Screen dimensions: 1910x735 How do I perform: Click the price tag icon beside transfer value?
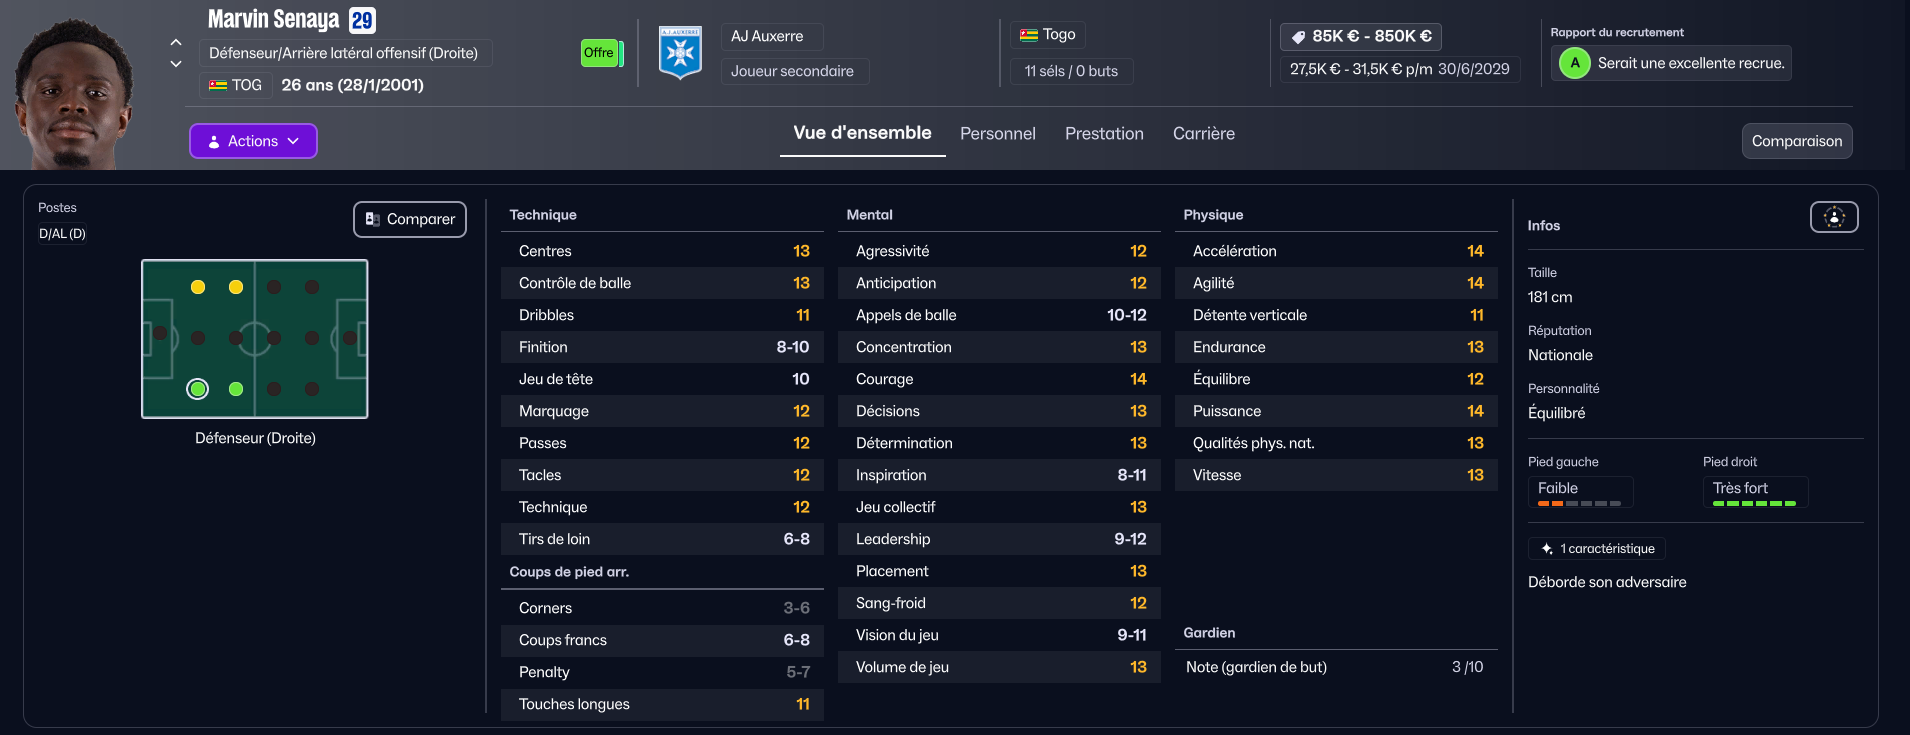point(1298,37)
